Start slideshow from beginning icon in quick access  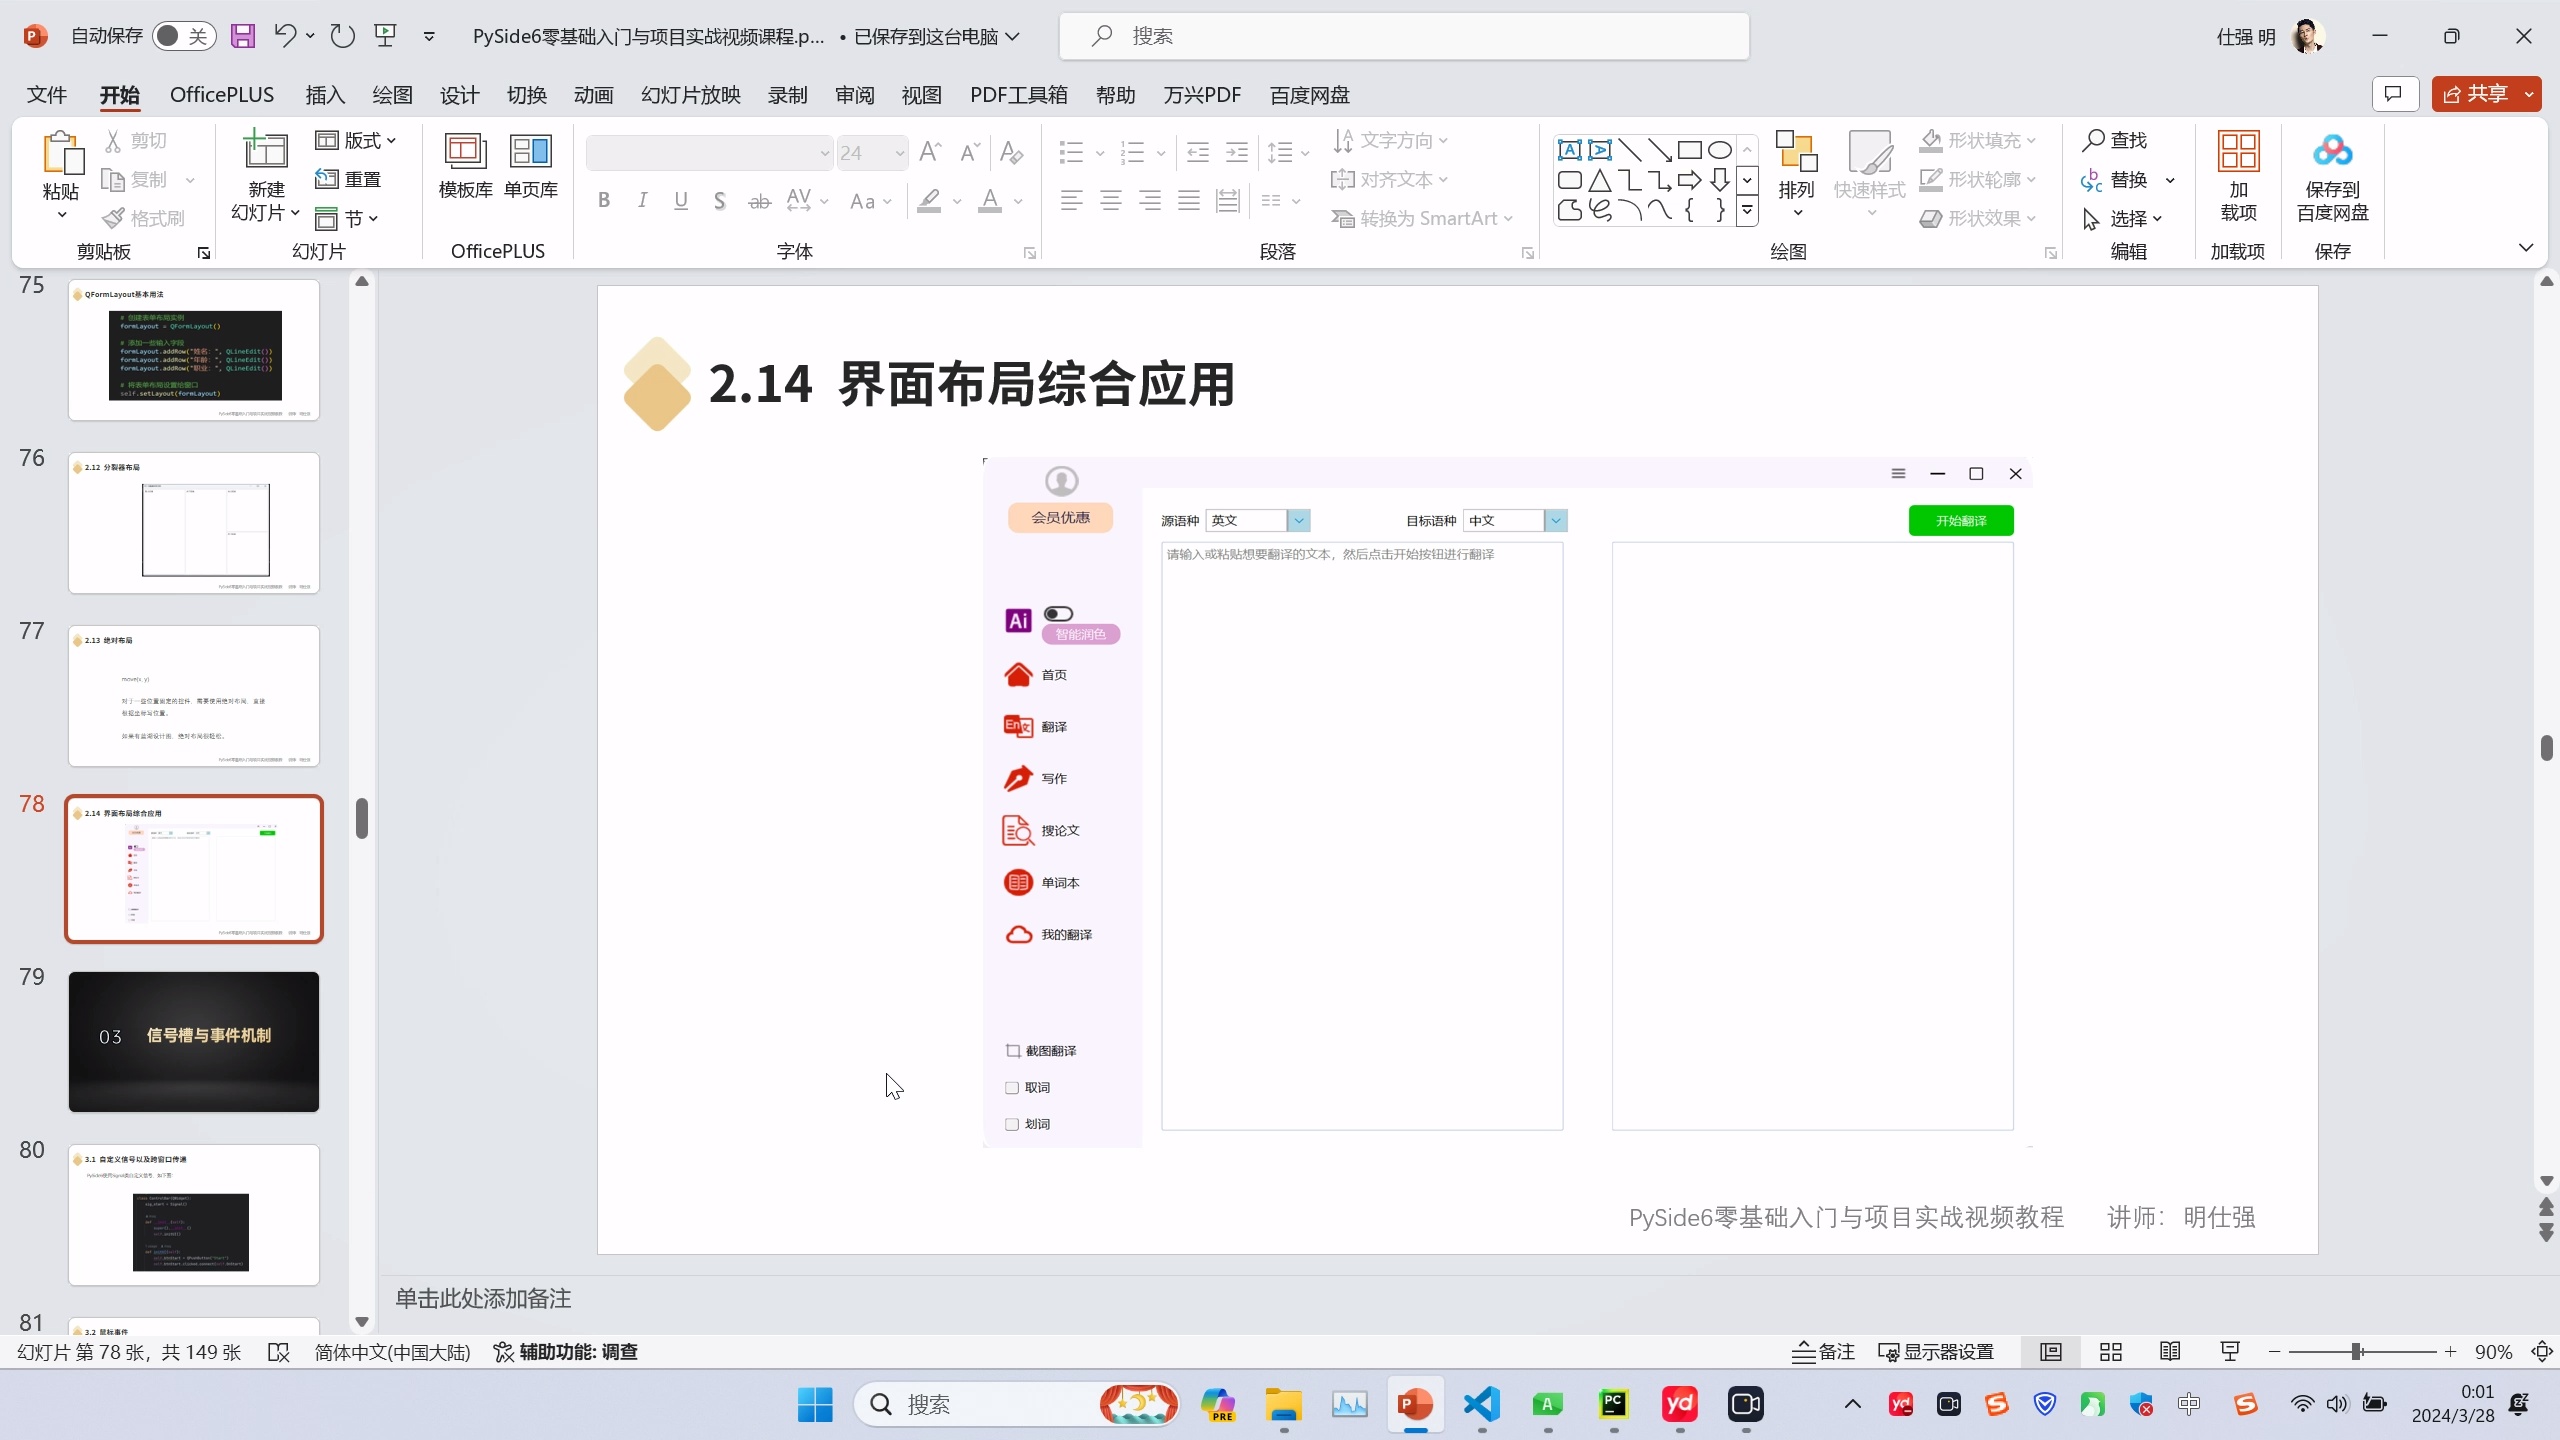(386, 36)
